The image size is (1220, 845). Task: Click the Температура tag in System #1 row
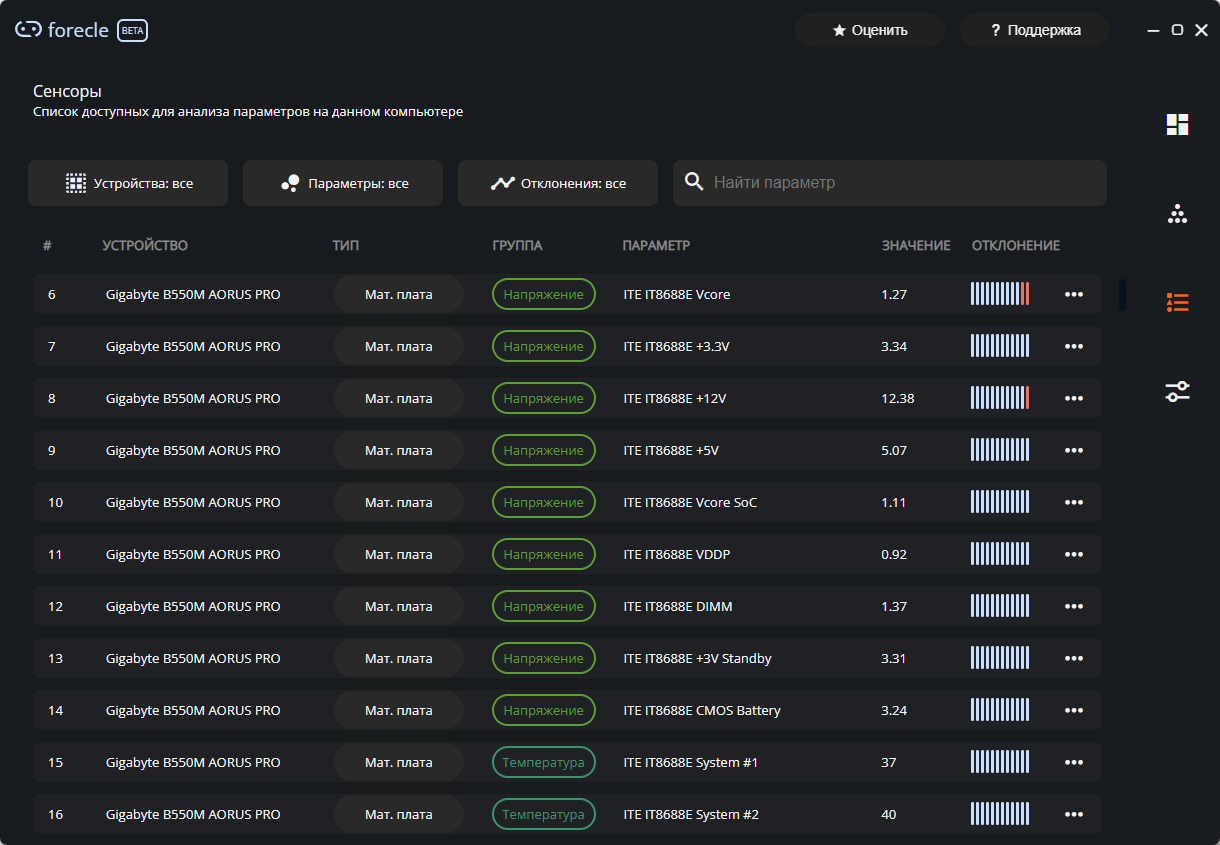pyautogui.click(x=543, y=762)
